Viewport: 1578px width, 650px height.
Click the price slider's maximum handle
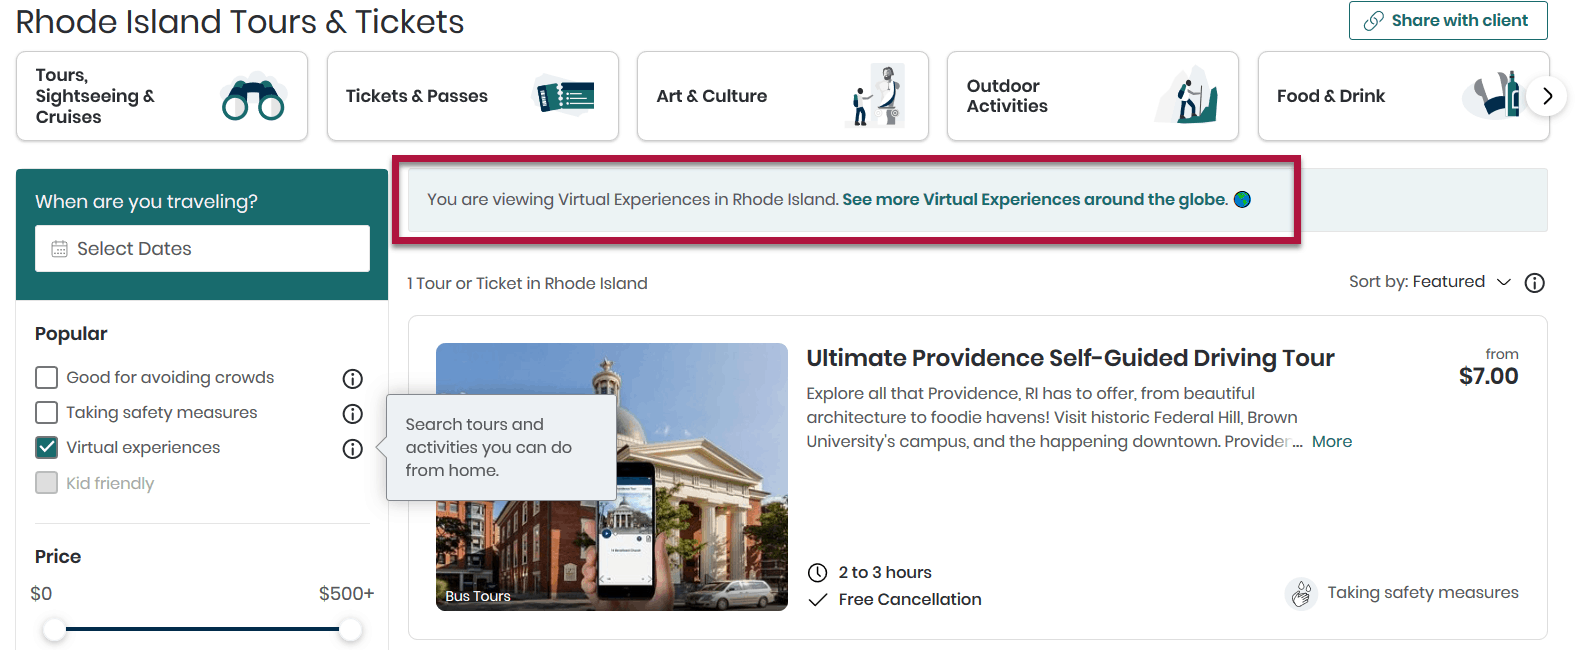pos(350,629)
